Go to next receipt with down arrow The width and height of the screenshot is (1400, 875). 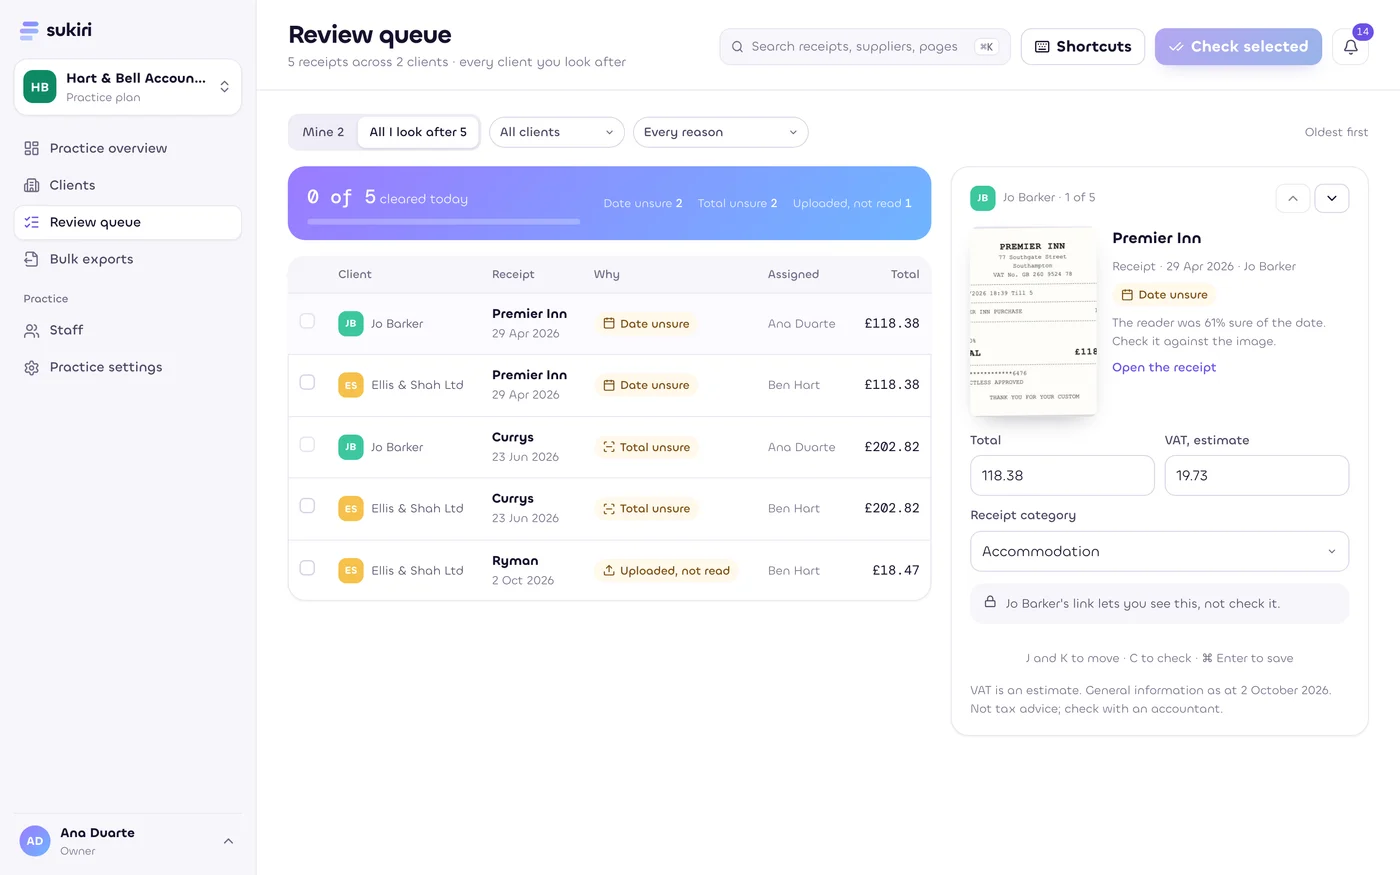click(1332, 198)
